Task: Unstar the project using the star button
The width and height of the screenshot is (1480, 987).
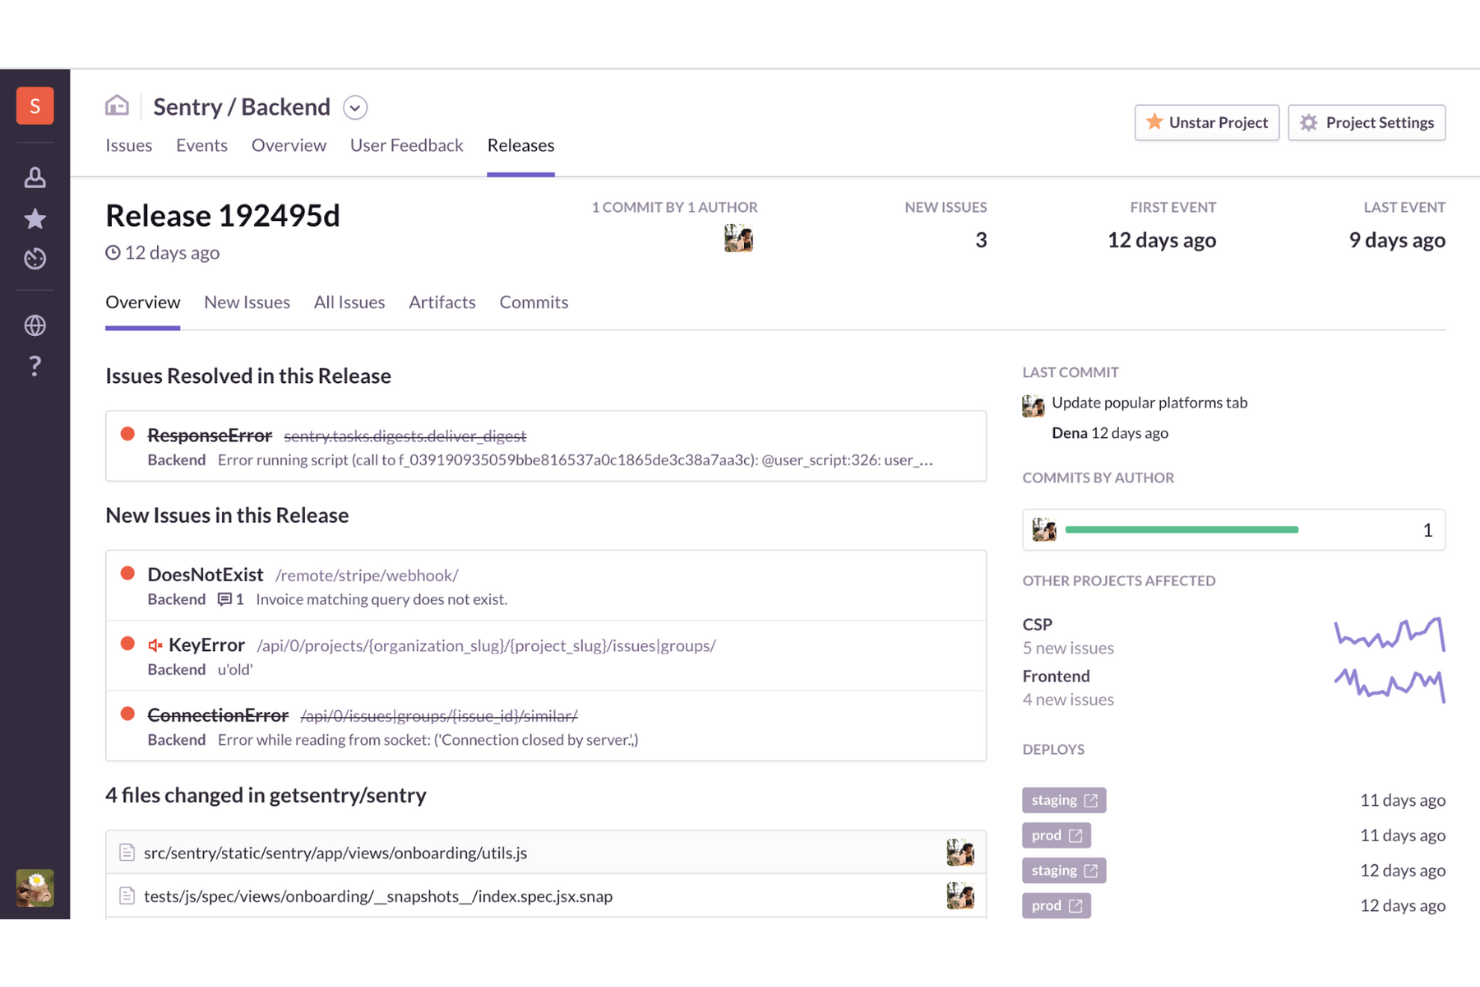Action: tap(1206, 122)
